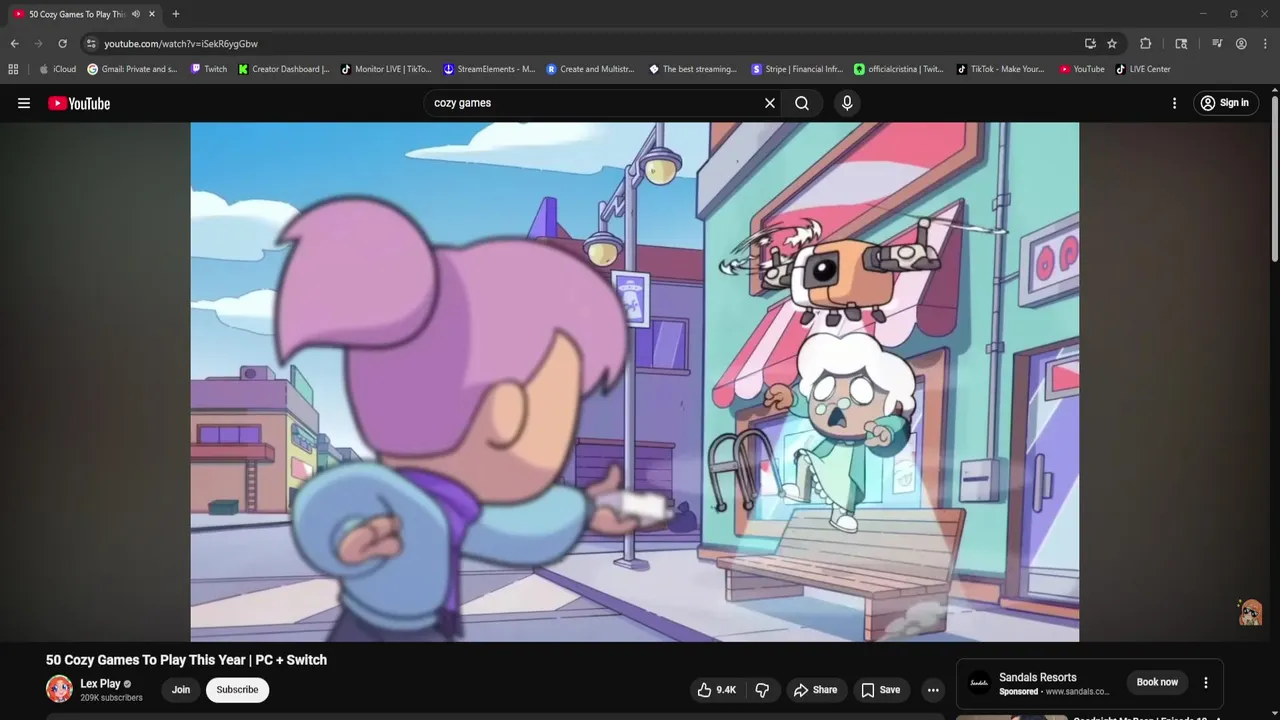Click the page vertical scrollbar

tap(1275, 179)
